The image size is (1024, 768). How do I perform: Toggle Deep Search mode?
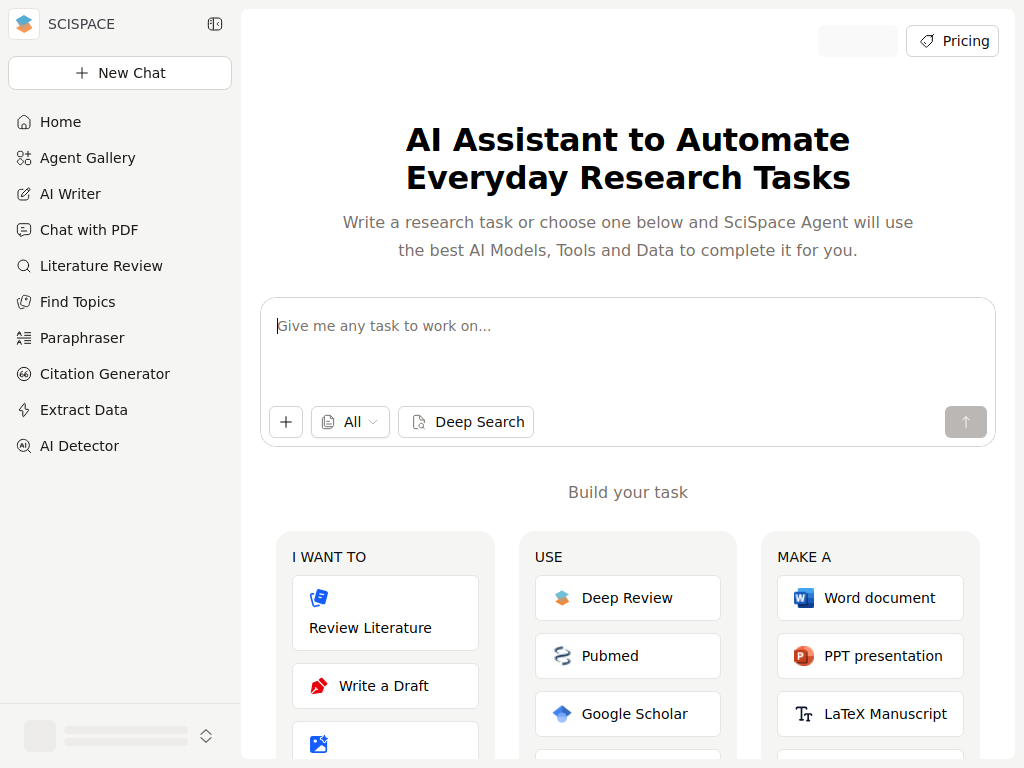[466, 422]
